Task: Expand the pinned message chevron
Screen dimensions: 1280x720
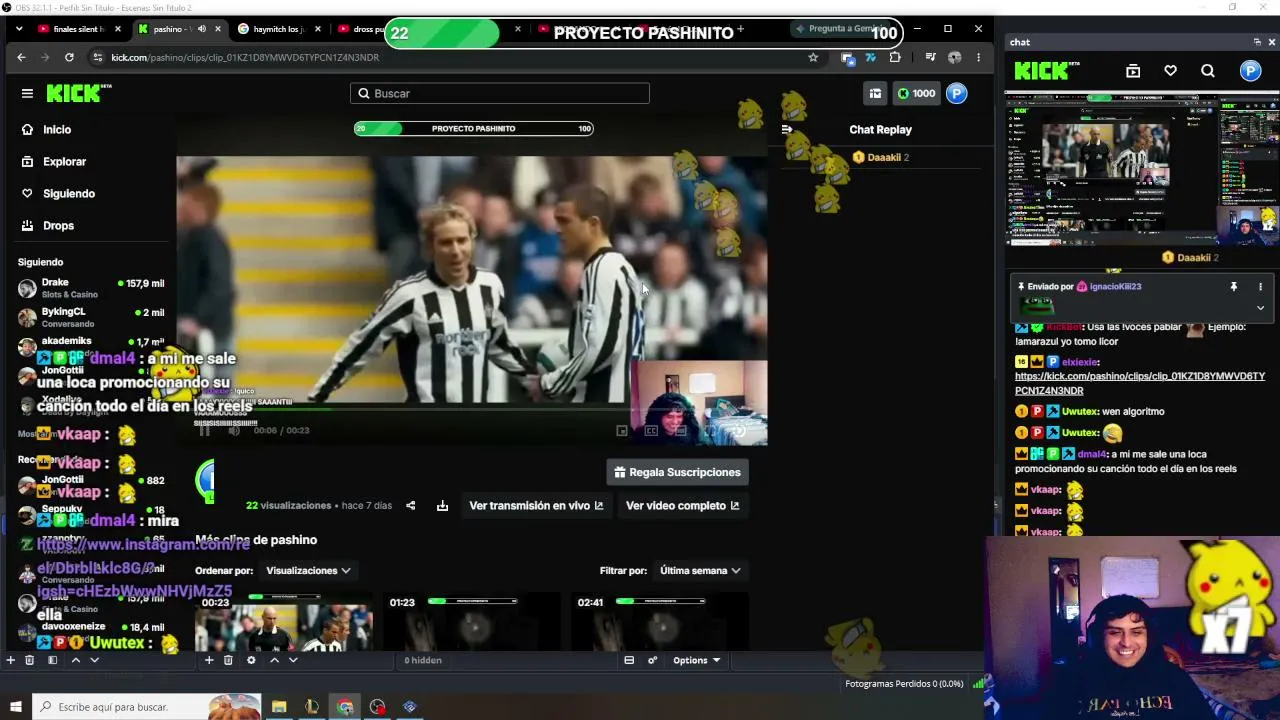Action: [1260, 308]
